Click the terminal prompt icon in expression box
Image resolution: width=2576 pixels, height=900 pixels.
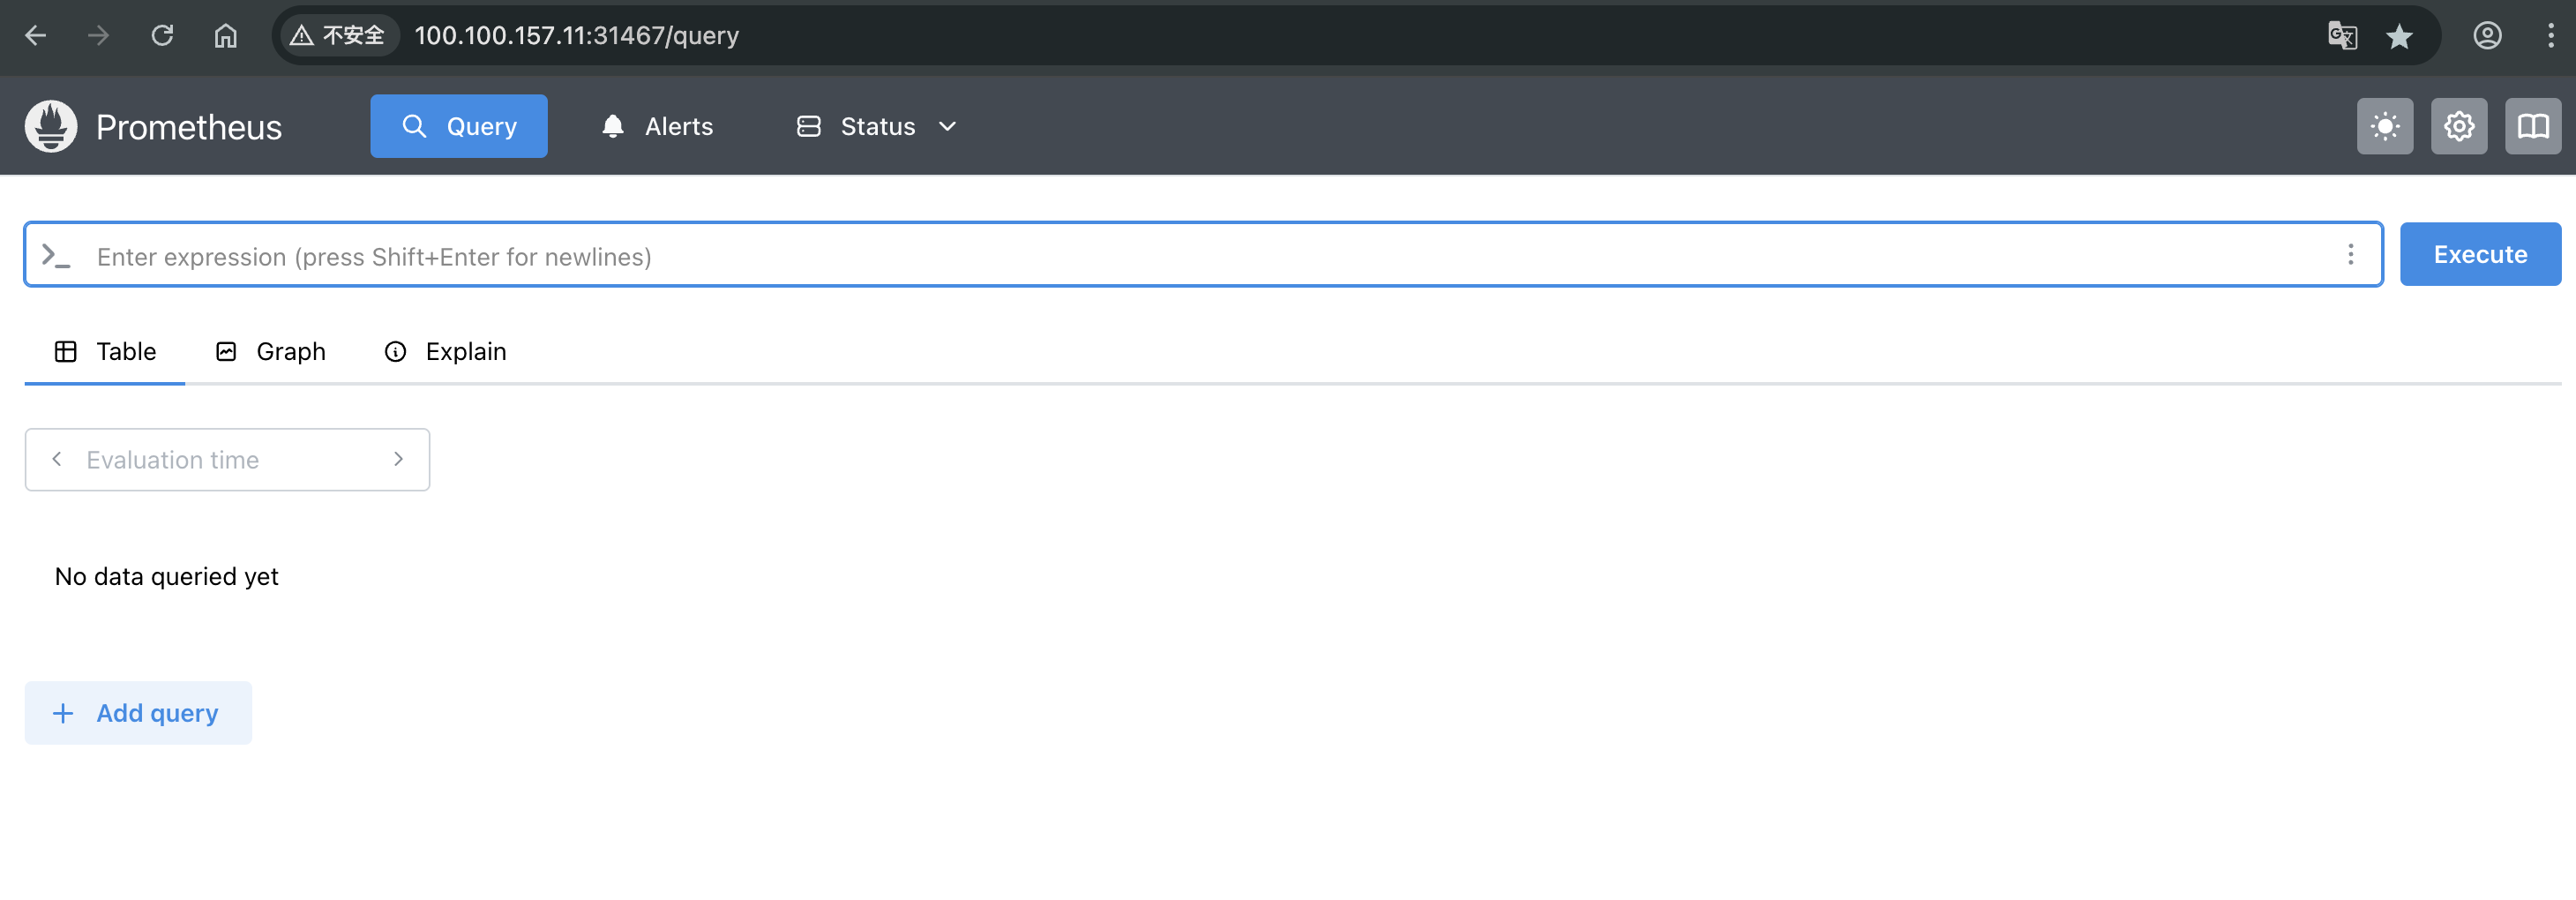pyautogui.click(x=56, y=256)
